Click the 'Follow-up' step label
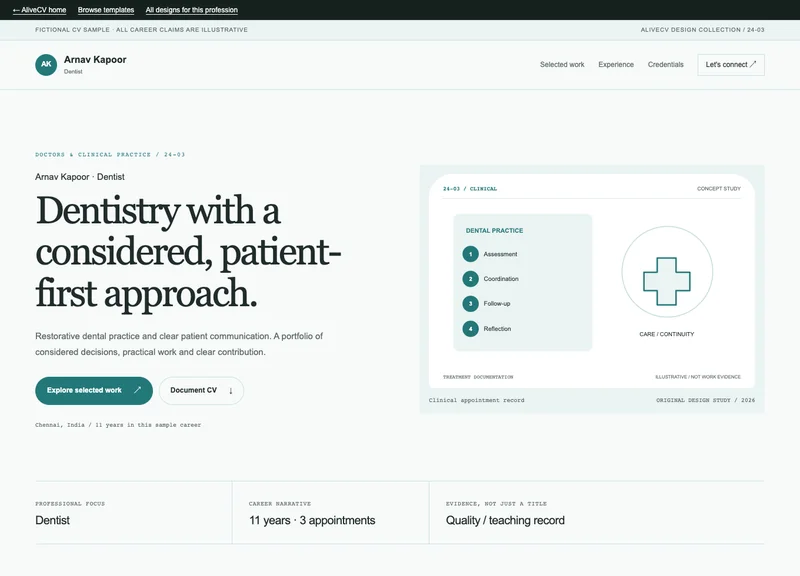This screenshot has width=800, height=576. pyautogui.click(x=497, y=304)
